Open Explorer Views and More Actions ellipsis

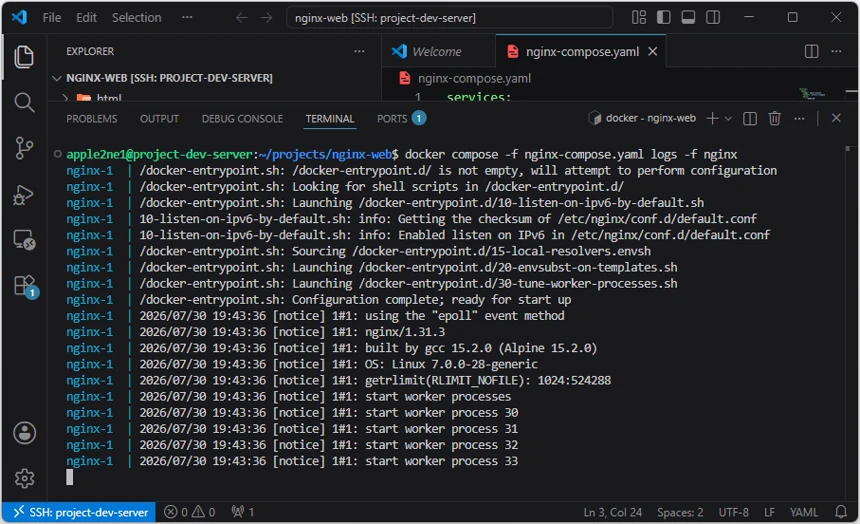pyautogui.click(x=359, y=52)
